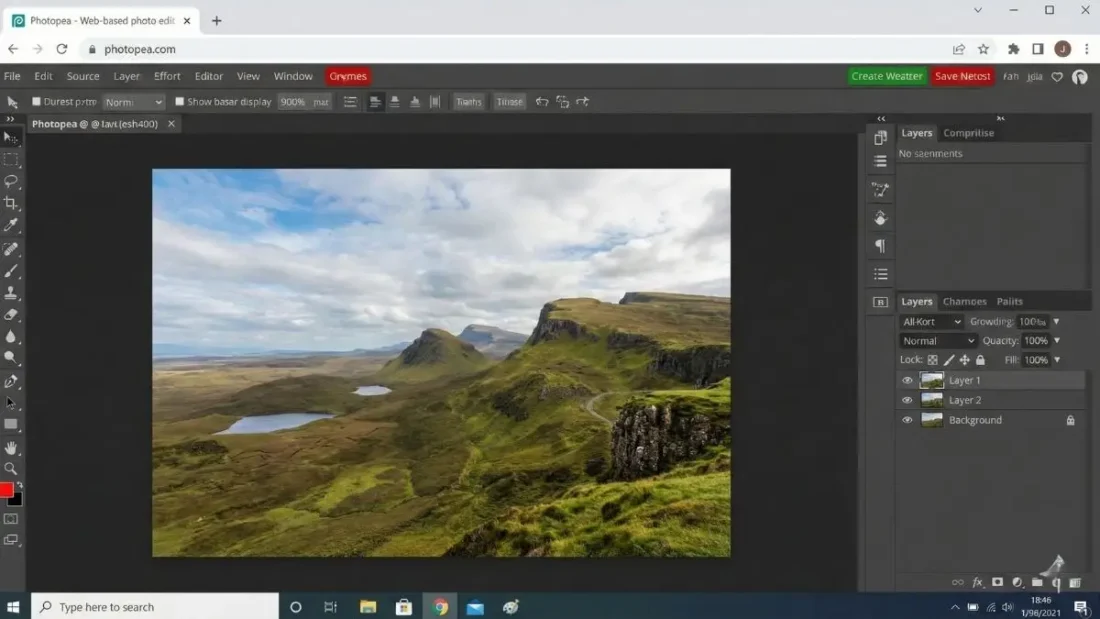Click the red foreground color swatch

click(x=7, y=490)
